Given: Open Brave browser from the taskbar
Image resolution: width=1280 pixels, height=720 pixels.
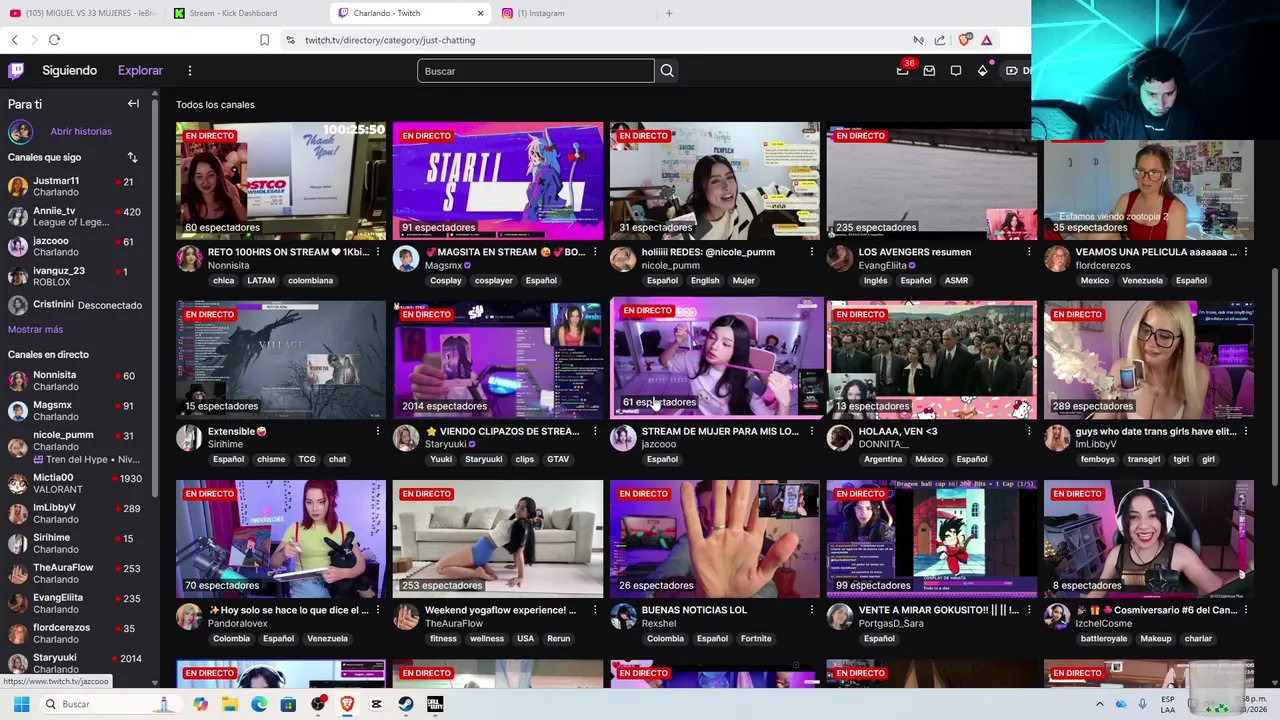Looking at the screenshot, I should 347,704.
